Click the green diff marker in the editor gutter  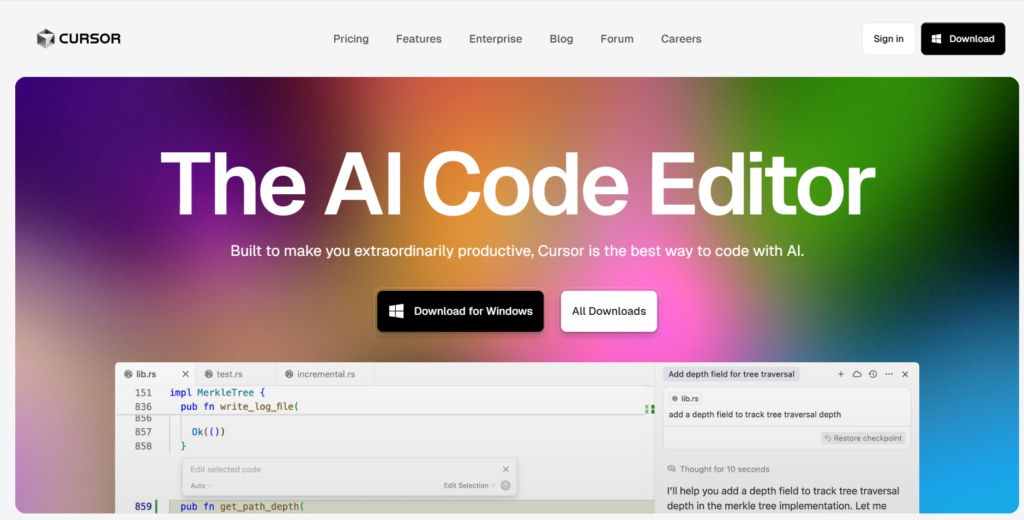pos(156,506)
